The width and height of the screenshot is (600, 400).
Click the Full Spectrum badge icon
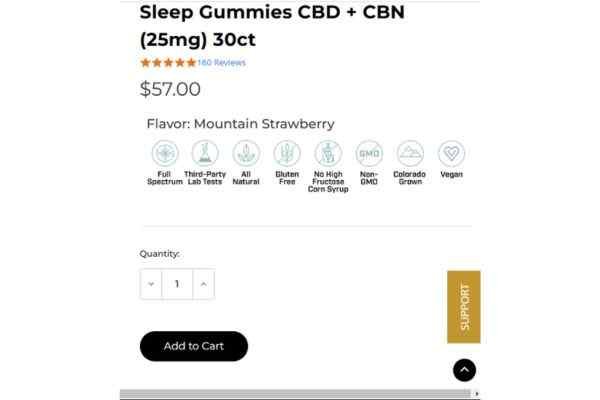(x=165, y=153)
